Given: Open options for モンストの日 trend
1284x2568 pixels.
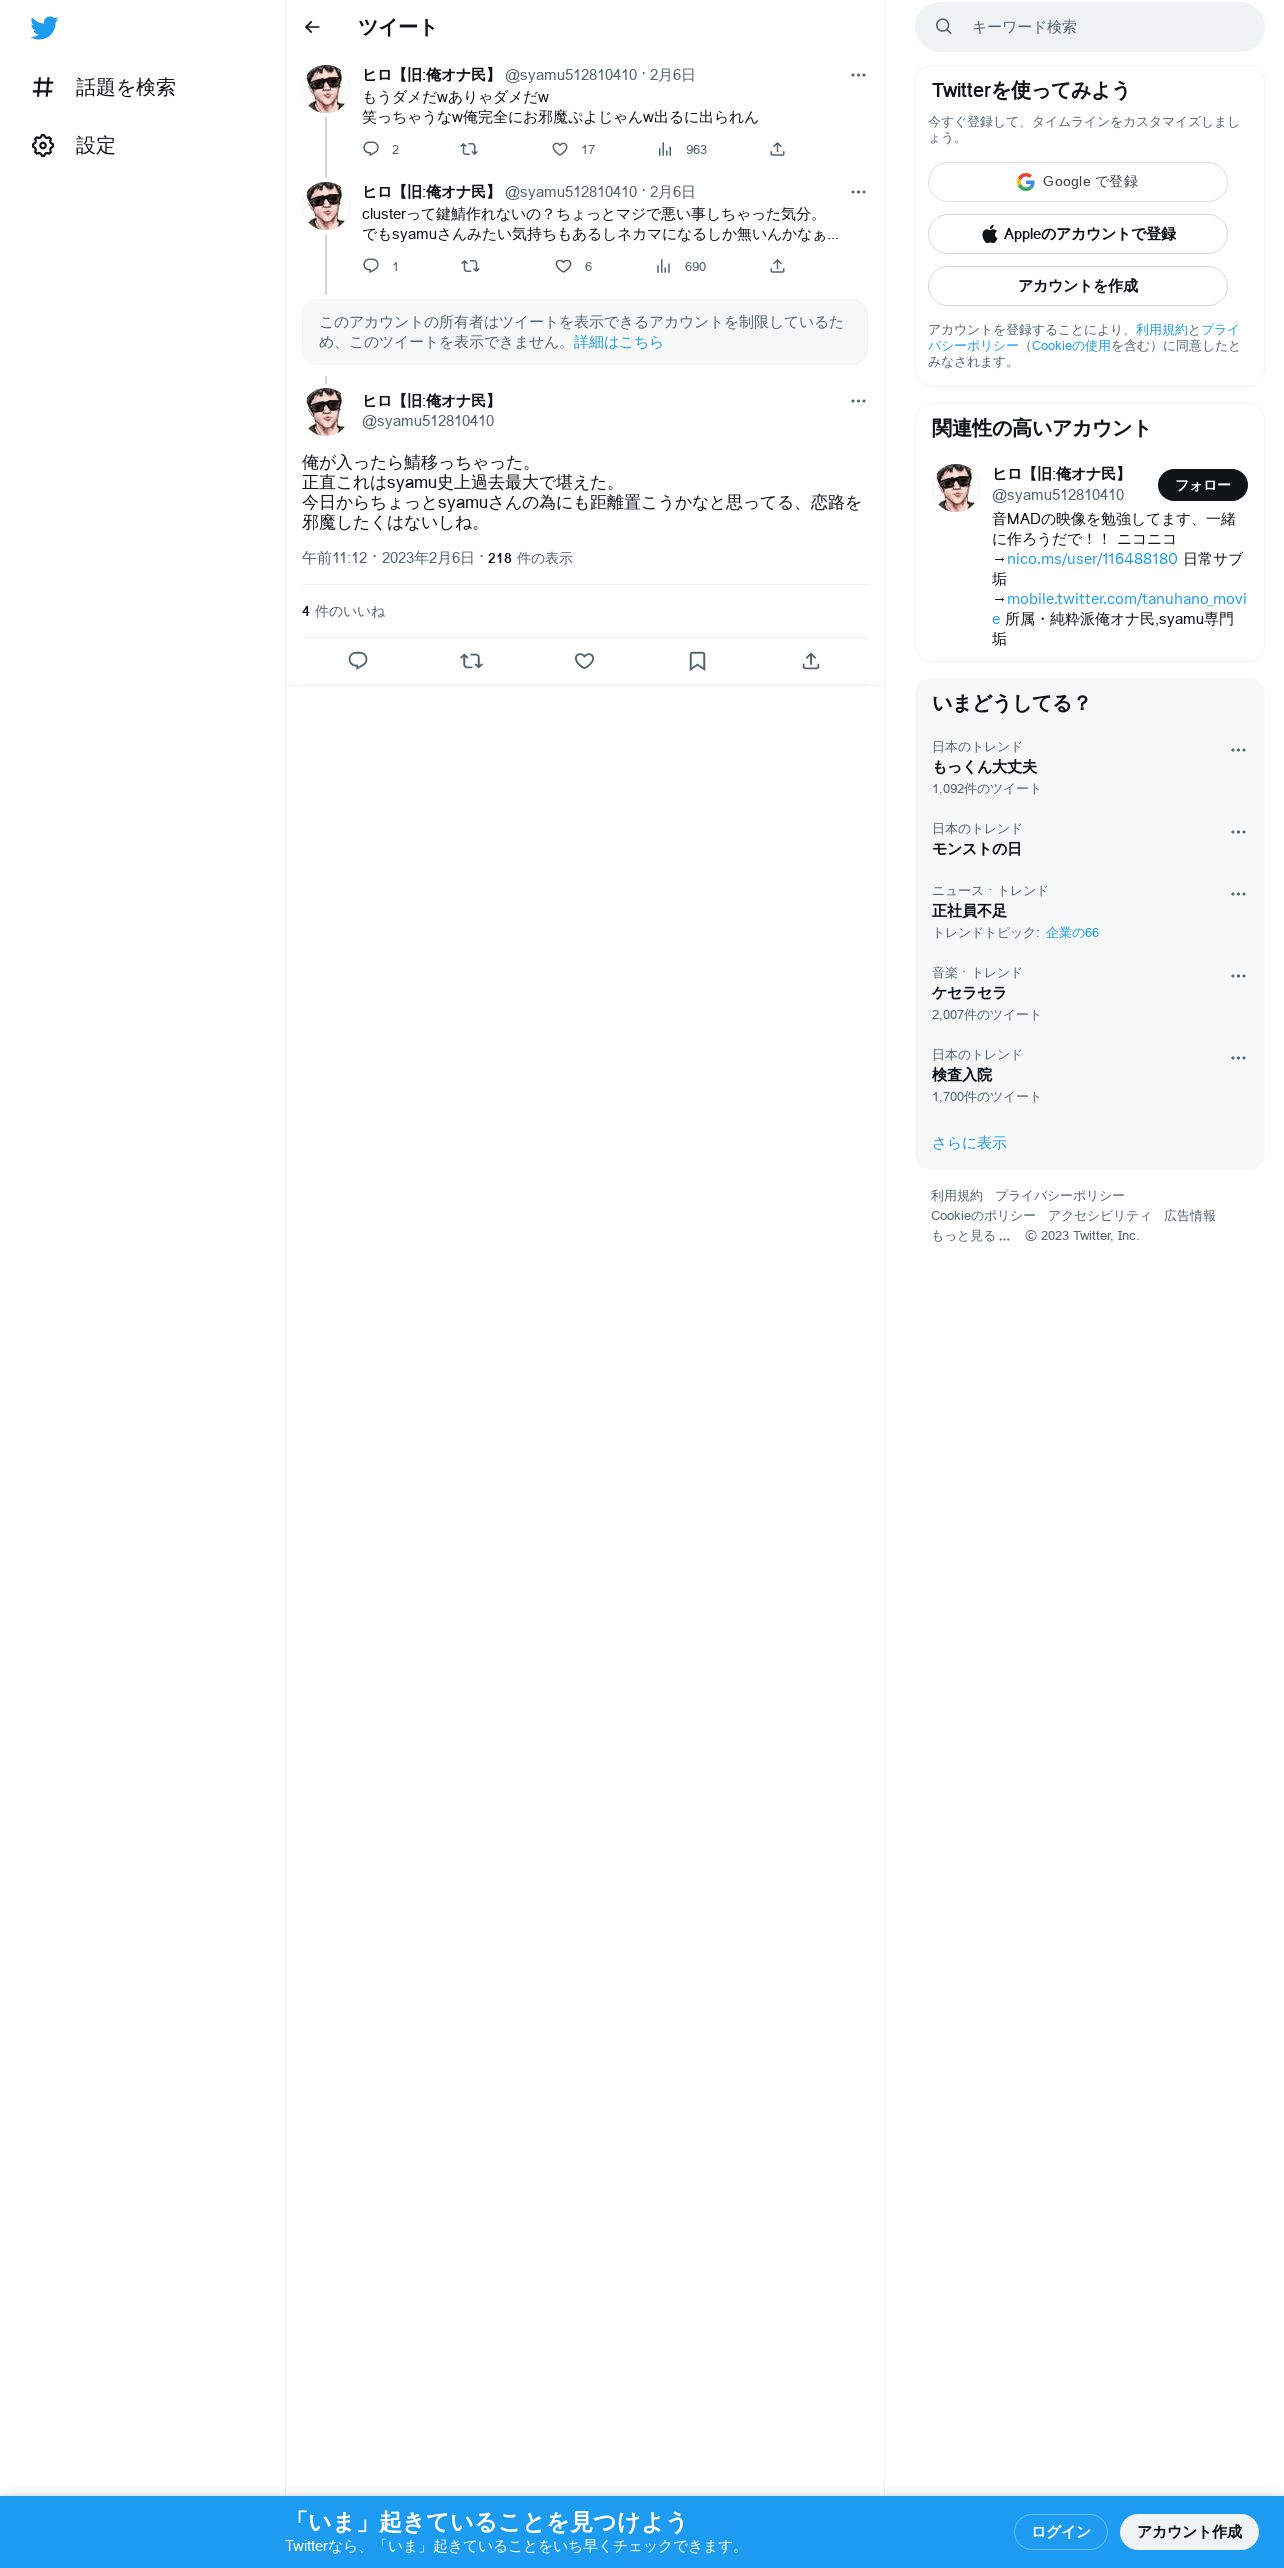Looking at the screenshot, I should [1238, 832].
